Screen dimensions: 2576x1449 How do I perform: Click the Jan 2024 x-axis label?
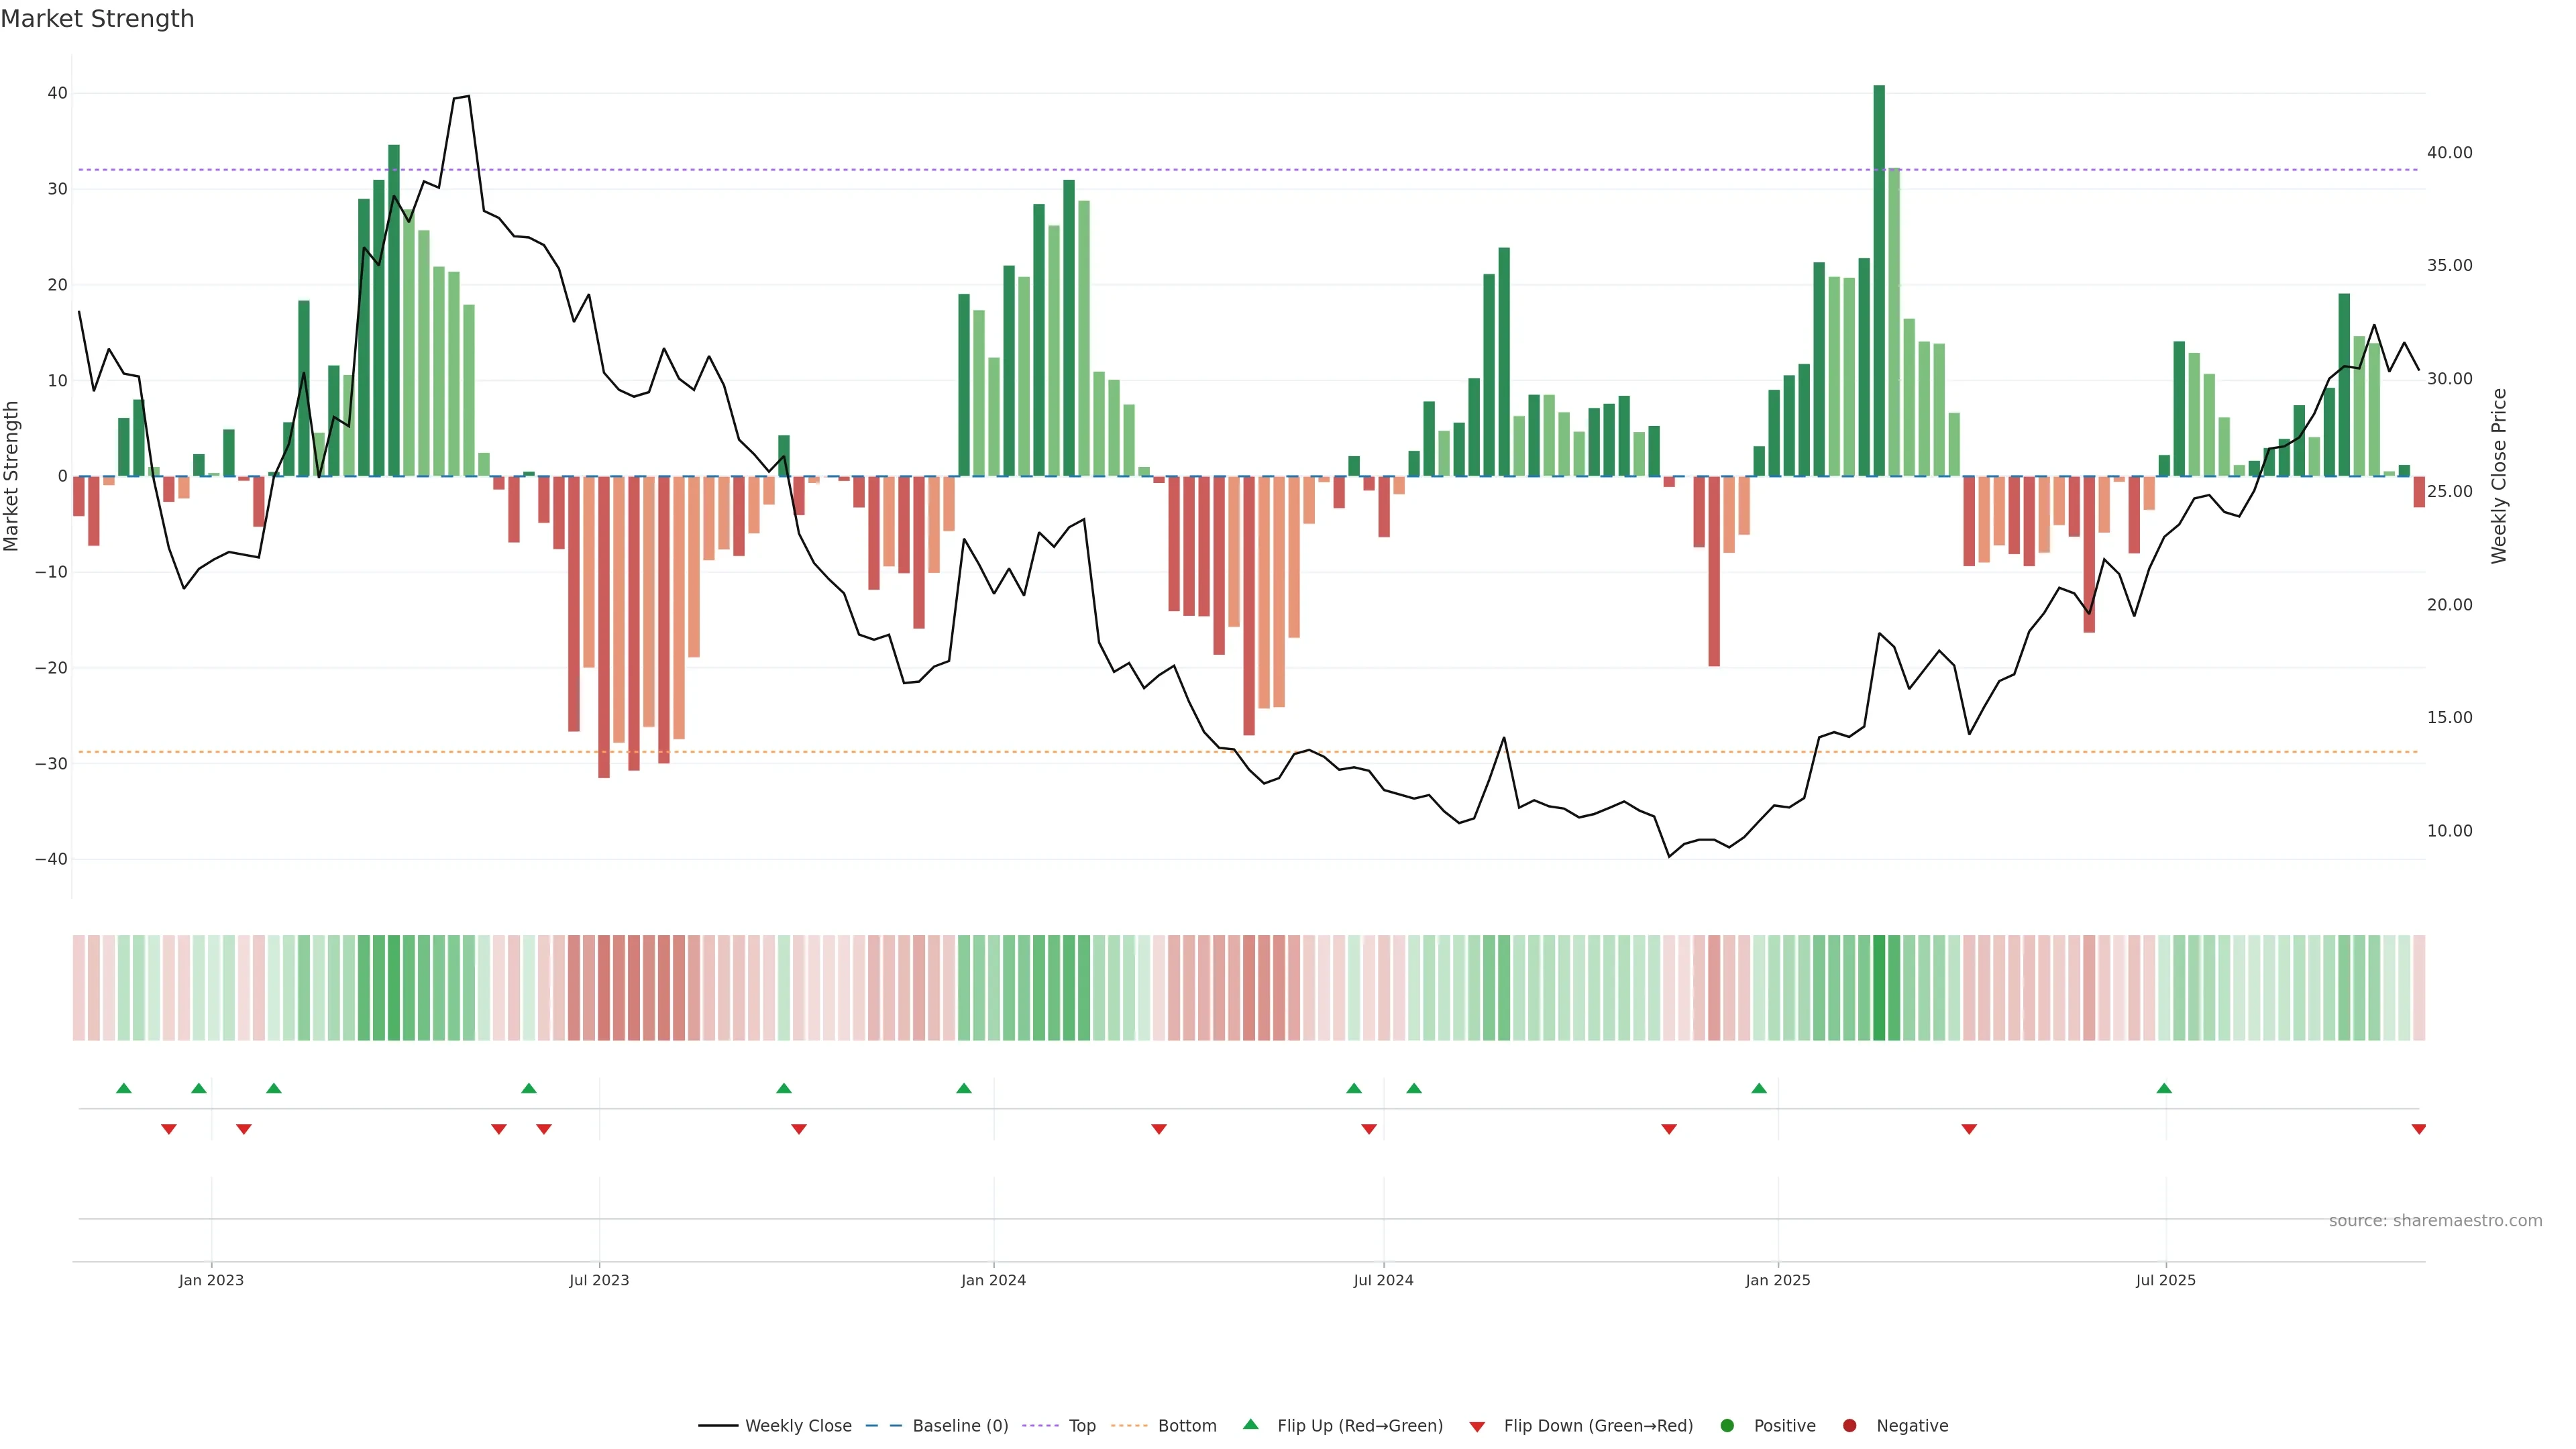(x=993, y=1280)
